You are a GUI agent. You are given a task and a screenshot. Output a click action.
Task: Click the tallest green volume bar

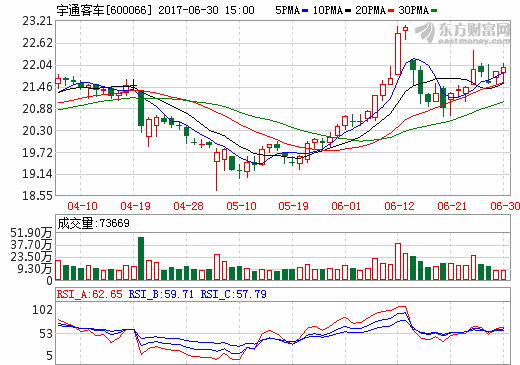click(141, 258)
